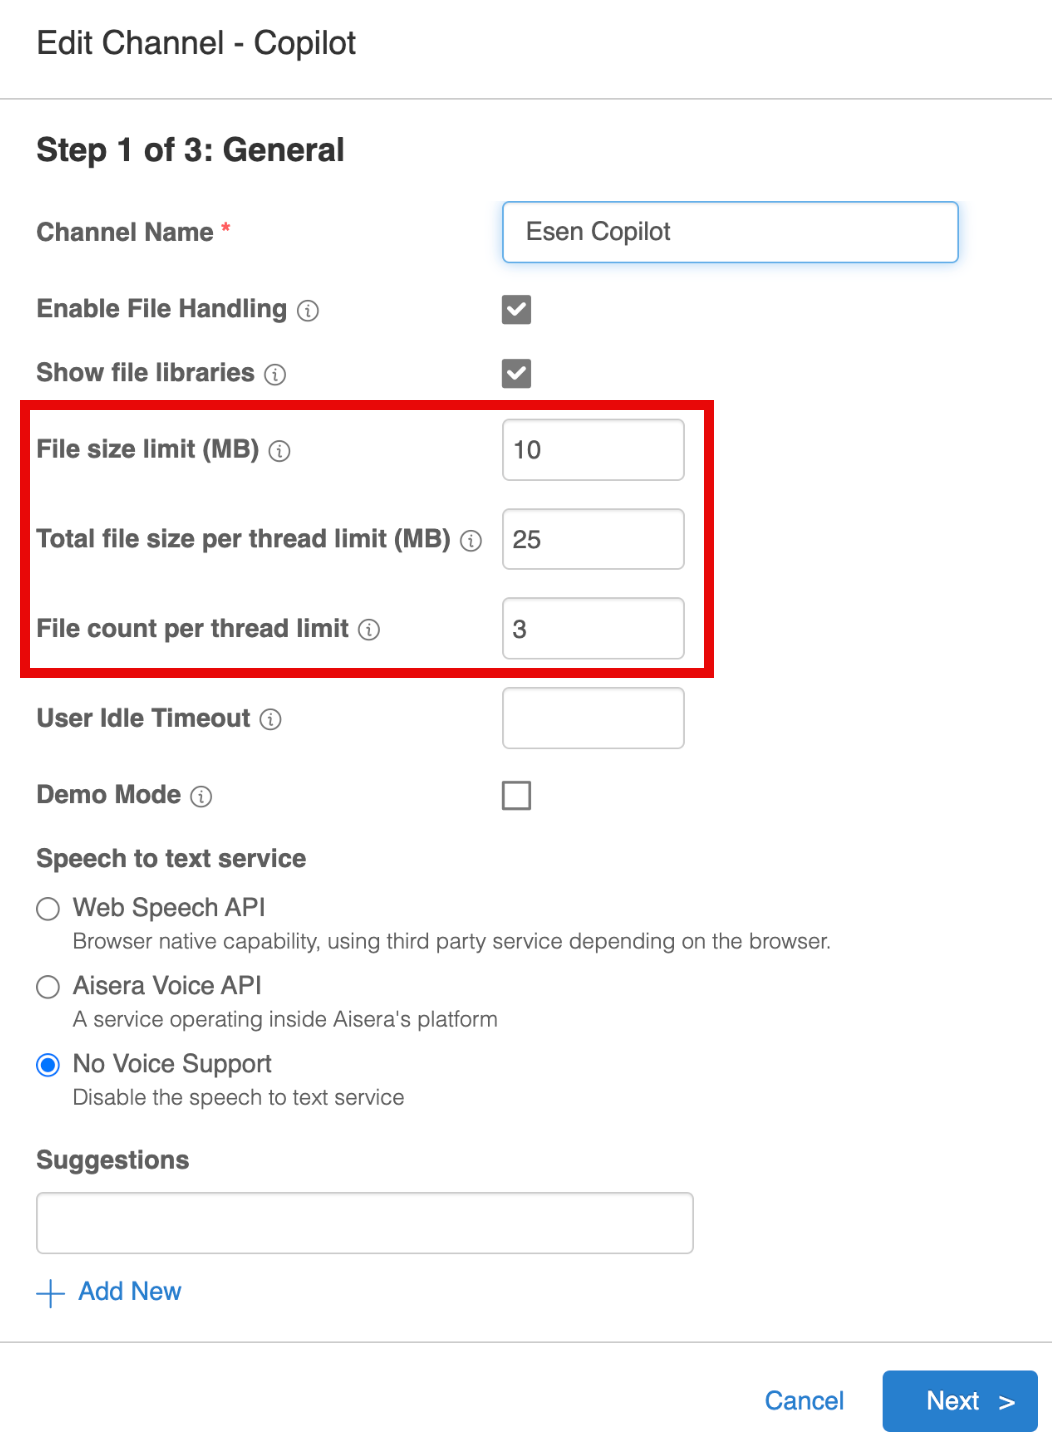Click the User Idle Timeout info icon

click(271, 720)
